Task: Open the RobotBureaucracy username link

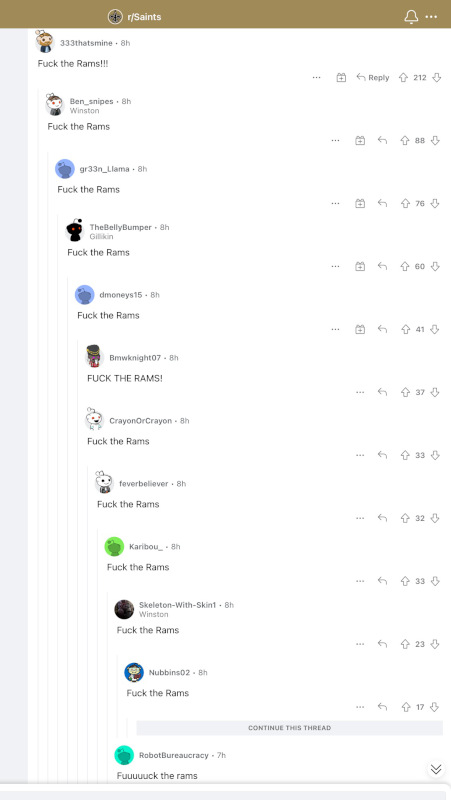Action: pyautogui.click(x=173, y=755)
